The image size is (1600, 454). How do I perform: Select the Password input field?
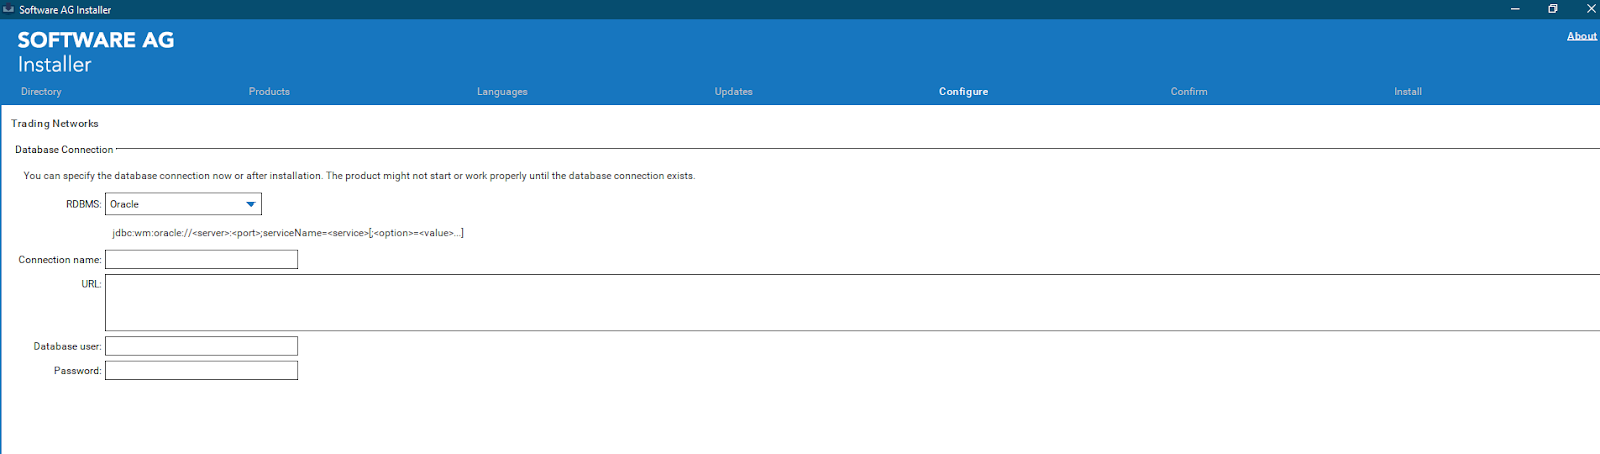tap(201, 370)
